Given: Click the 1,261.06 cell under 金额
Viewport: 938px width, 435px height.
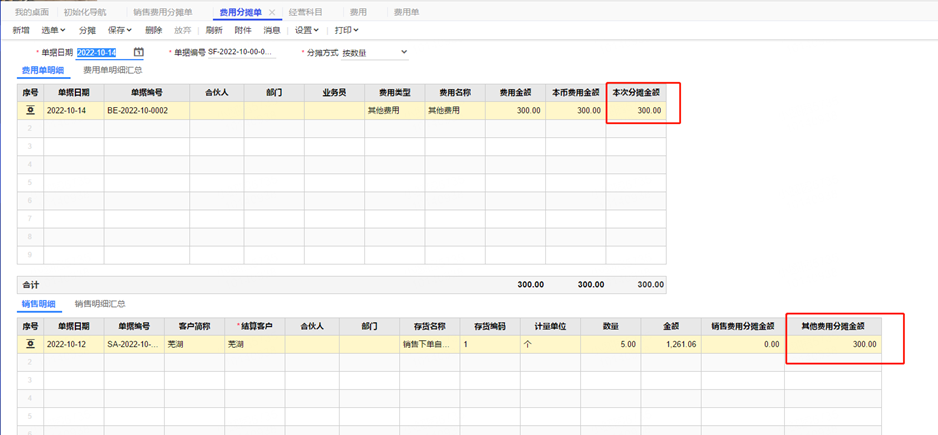Looking at the screenshot, I should coord(671,345).
